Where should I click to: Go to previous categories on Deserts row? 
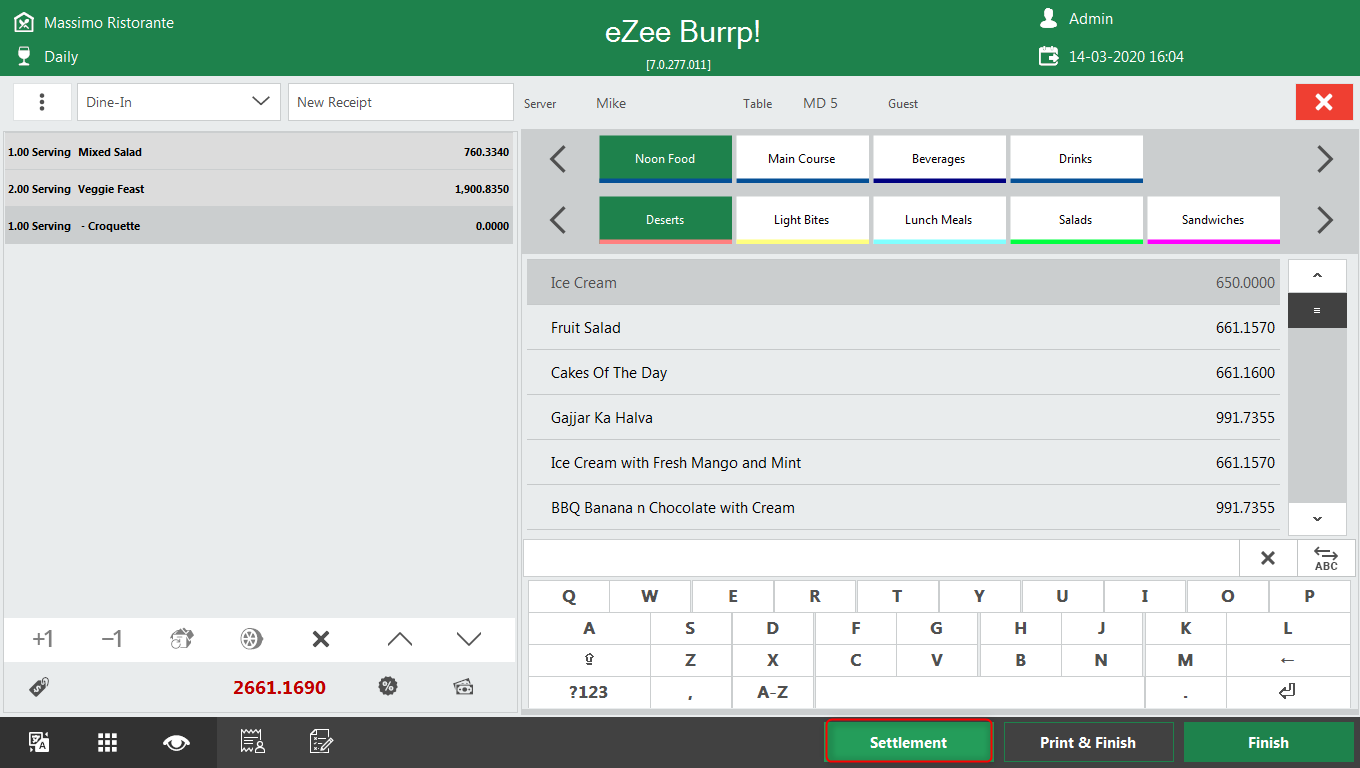(558, 220)
